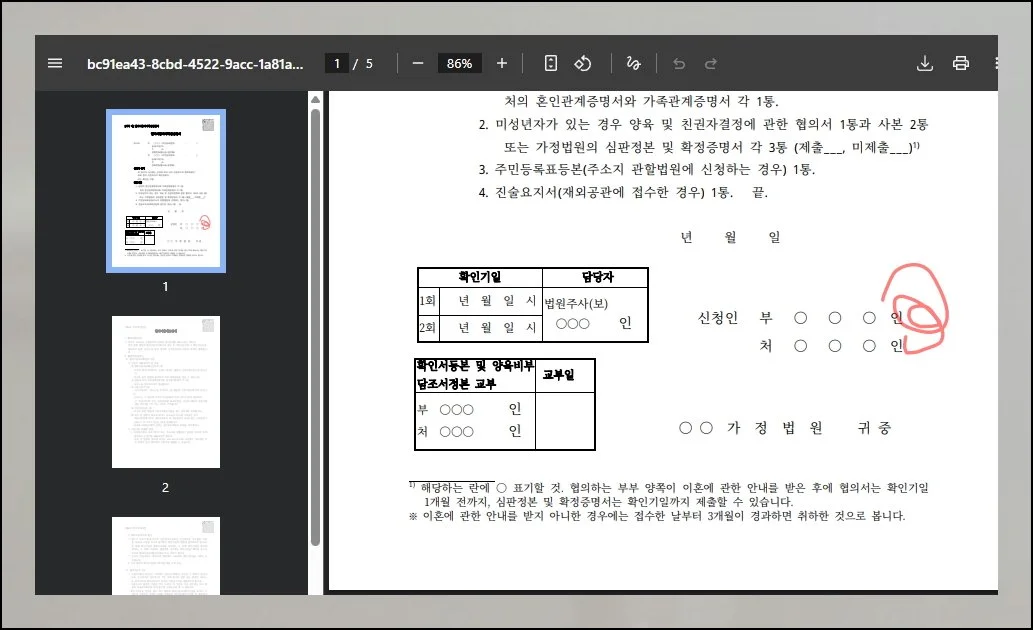Image resolution: width=1033 pixels, height=630 pixels.
Task: Click the PDF file name title
Action: tap(194, 63)
